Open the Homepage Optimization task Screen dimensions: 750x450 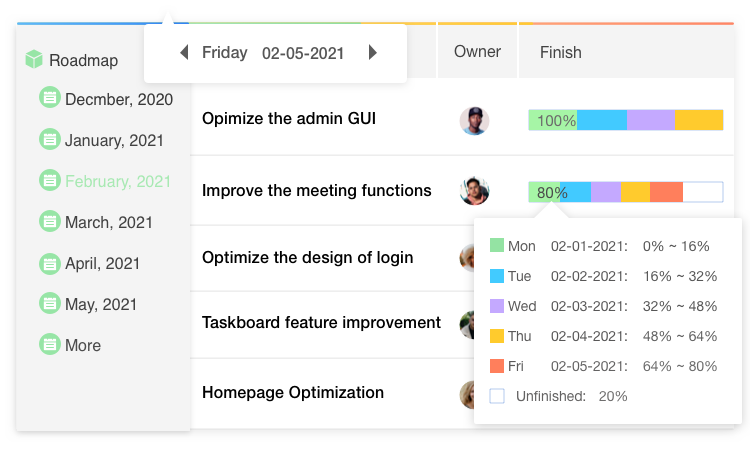click(293, 393)
